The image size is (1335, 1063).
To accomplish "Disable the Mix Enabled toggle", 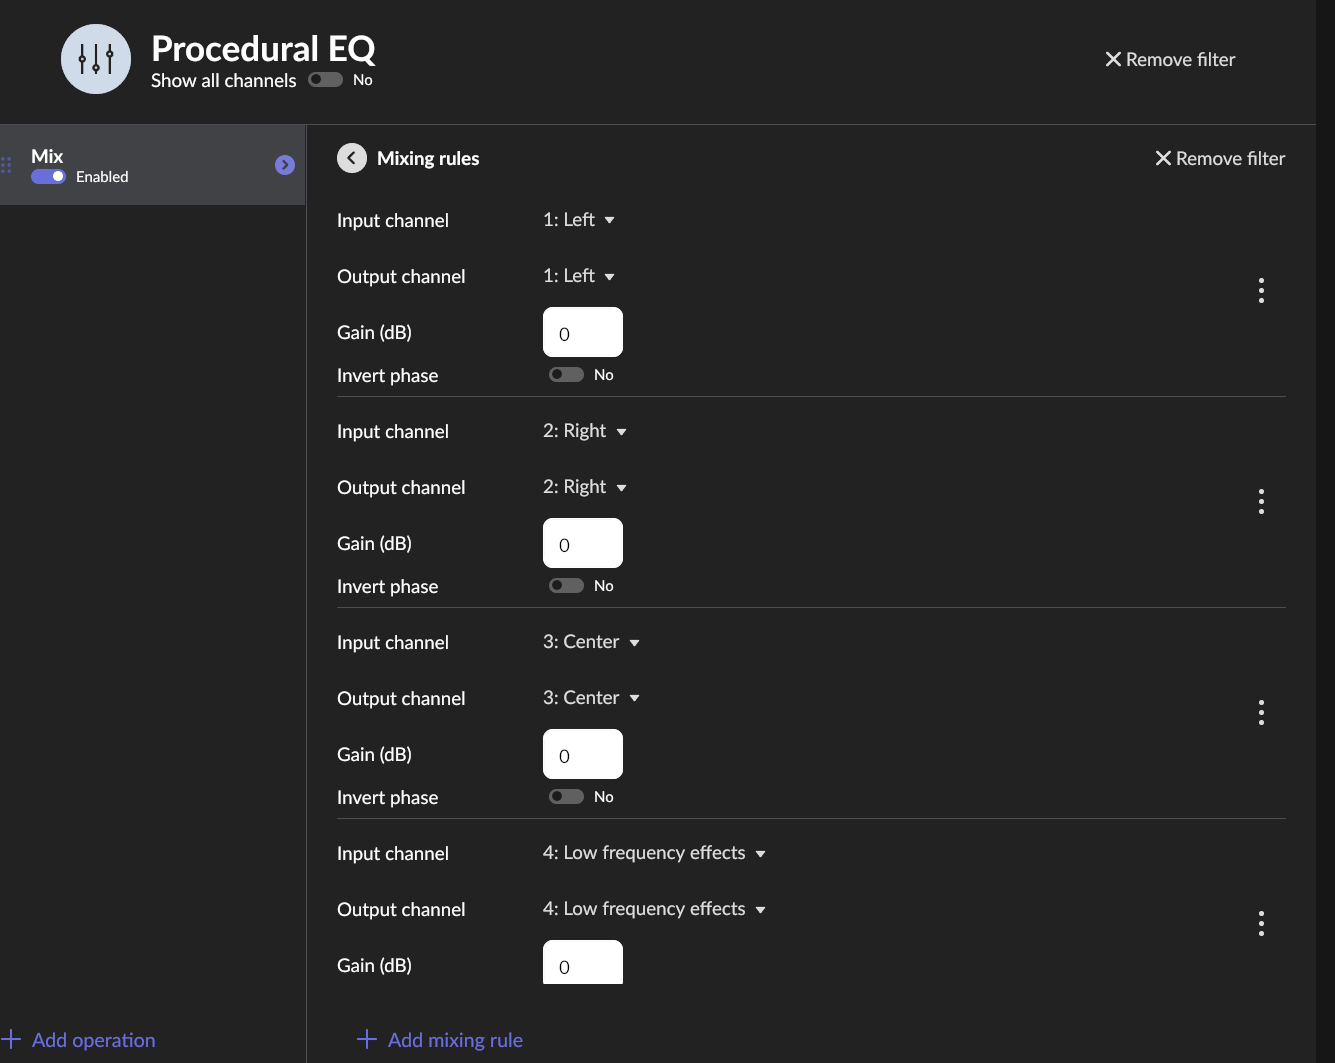I will pyautogui.click(x=48, y=177).
